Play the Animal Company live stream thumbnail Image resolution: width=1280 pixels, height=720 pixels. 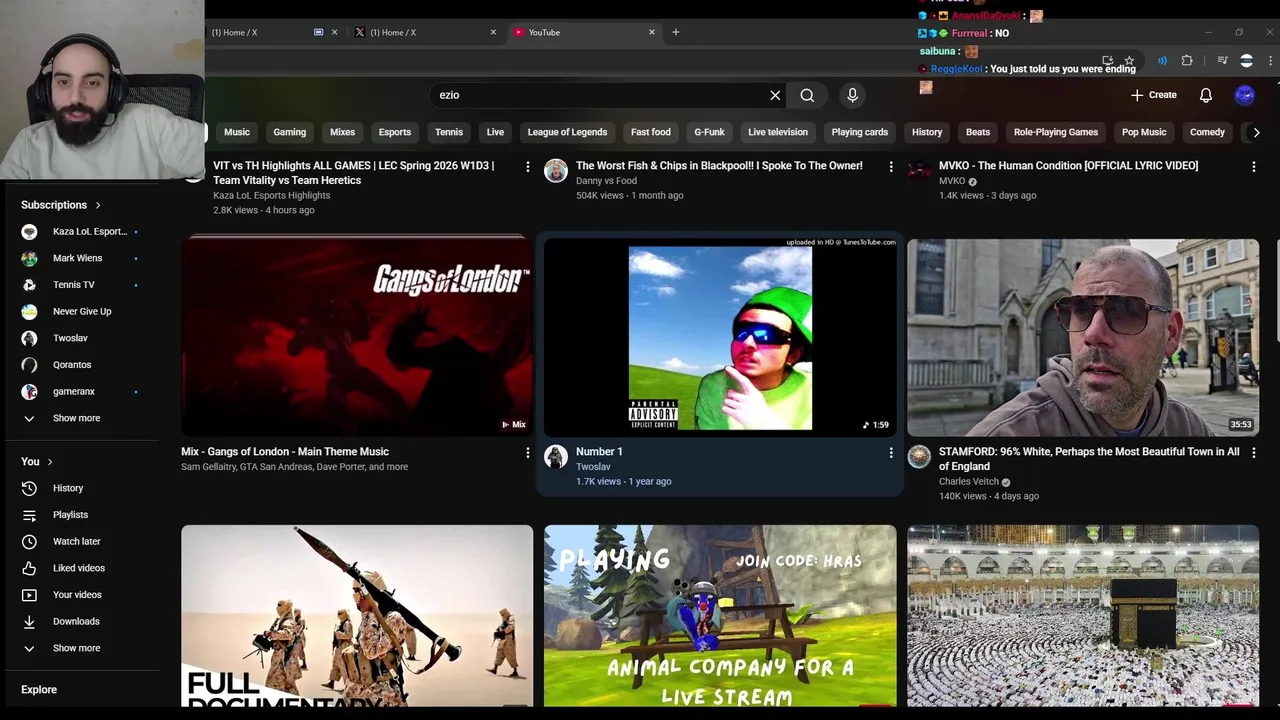[x=720, y=615]
